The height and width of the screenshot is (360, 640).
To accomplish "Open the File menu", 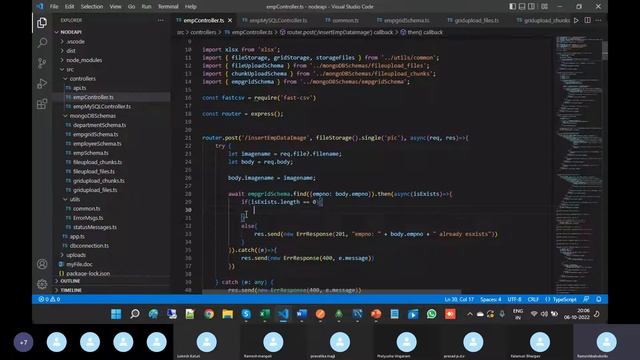I will point(54,7).
